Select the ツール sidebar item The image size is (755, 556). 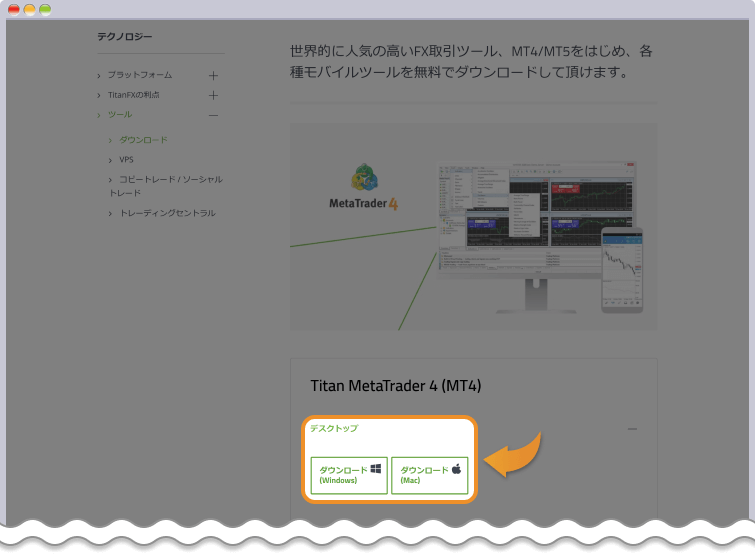tap(120, 115)
